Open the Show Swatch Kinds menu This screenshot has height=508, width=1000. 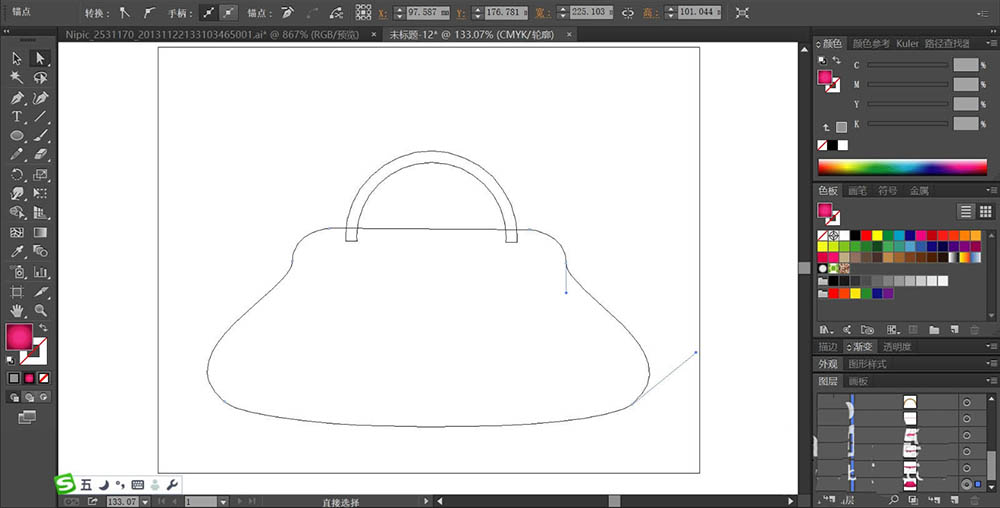point(891,330)
